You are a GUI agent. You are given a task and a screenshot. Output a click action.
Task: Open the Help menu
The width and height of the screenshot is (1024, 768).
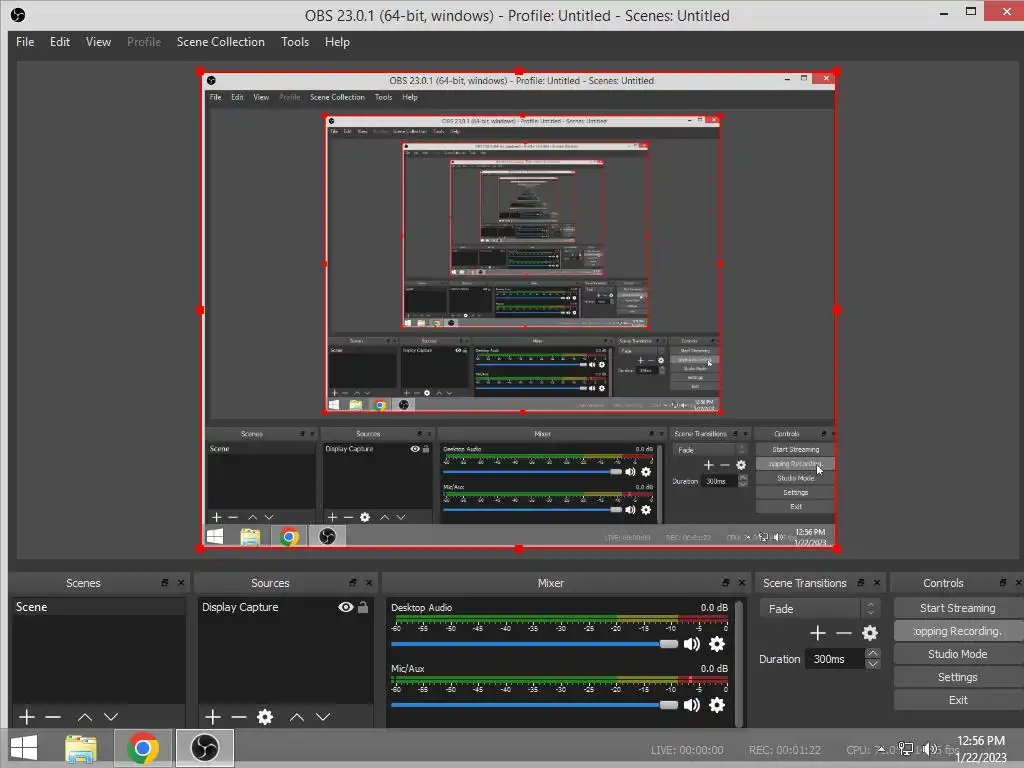[x=337, y=42]
